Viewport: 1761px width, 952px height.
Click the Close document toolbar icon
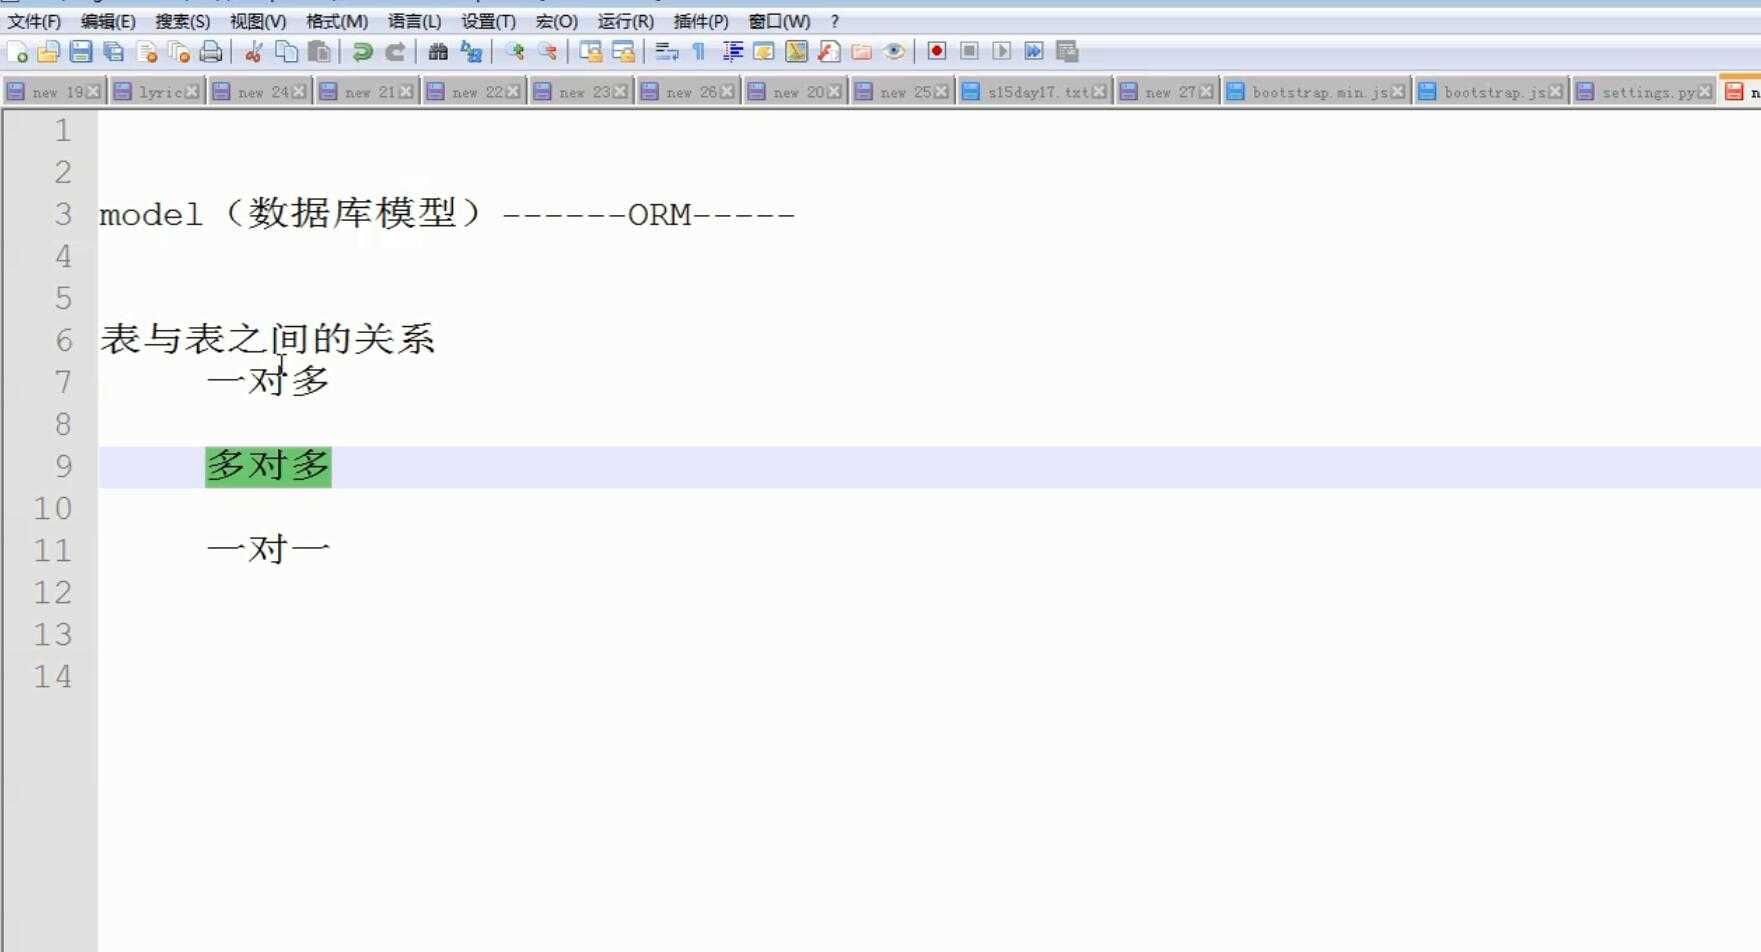pos(147,52)
